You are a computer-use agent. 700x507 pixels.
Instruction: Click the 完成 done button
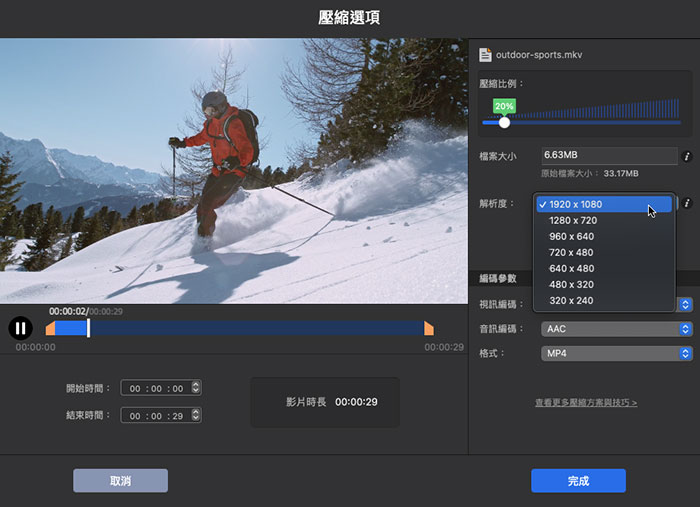pyautogui.click(x=579, y=481)
